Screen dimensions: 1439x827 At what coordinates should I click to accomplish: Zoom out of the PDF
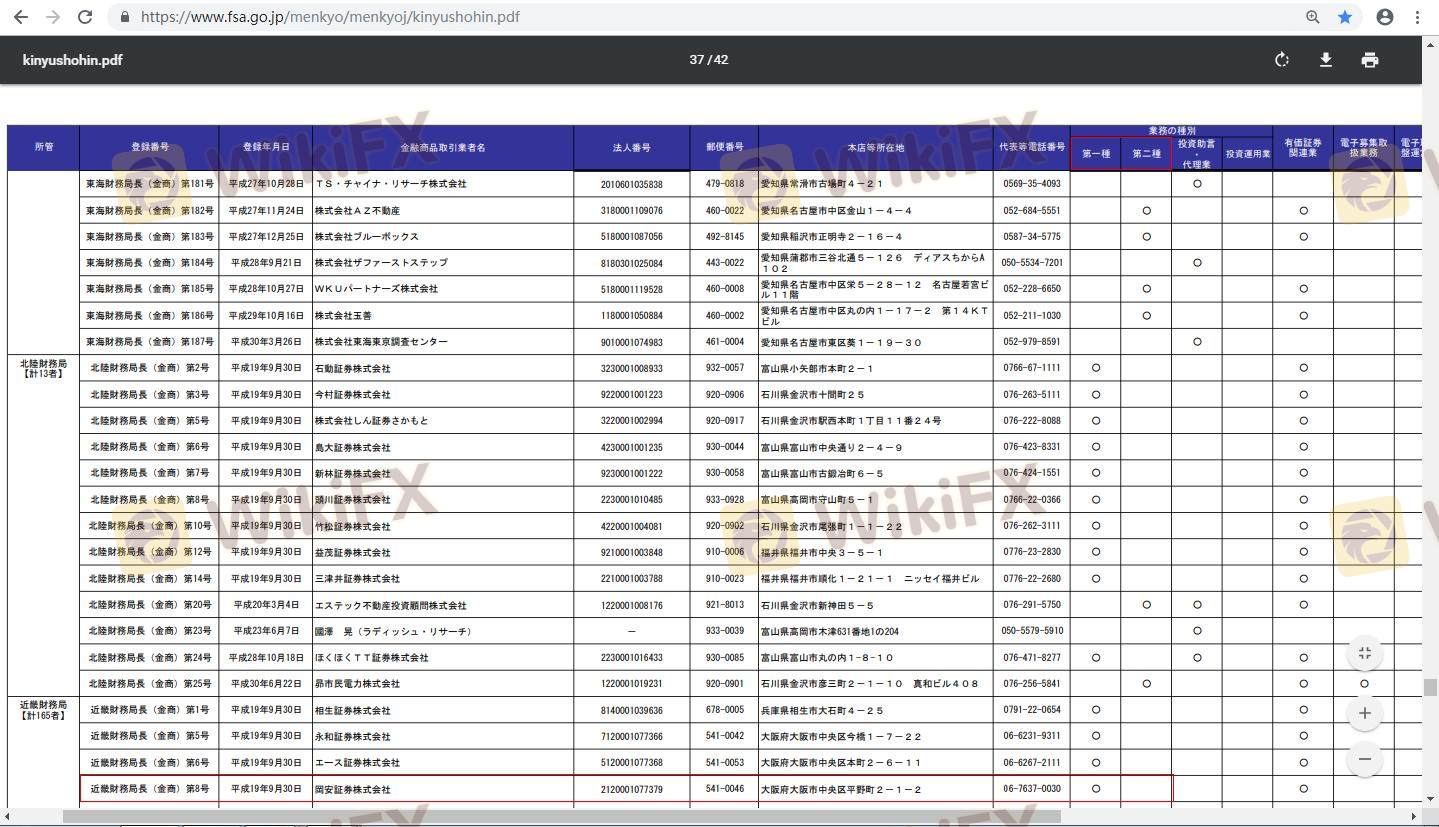(x=1365, y=758)
